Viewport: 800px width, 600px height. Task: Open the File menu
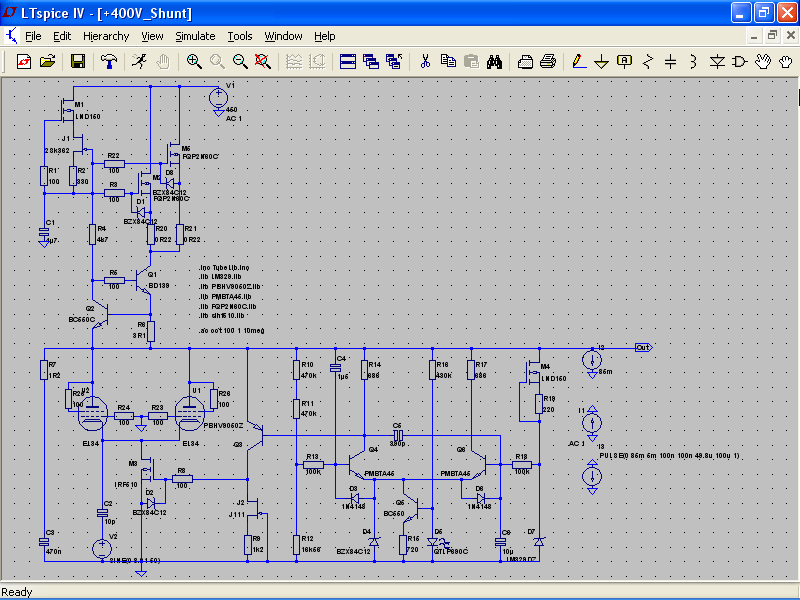[x=33, y=36]
